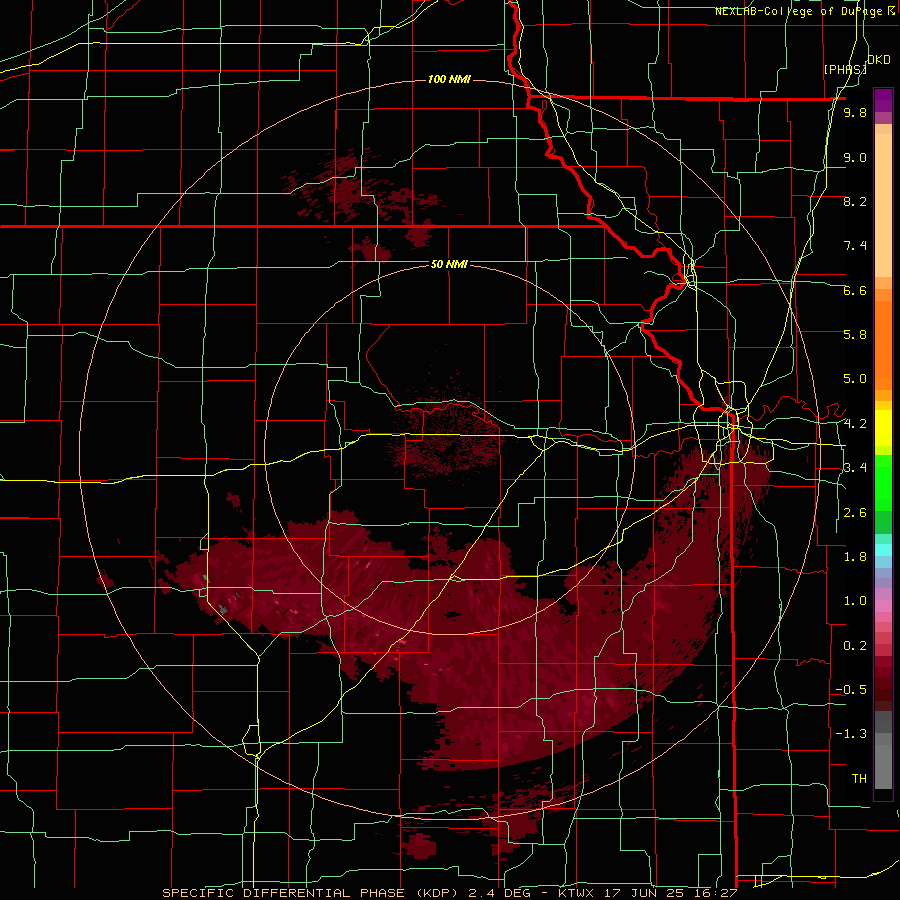Click the 9.0 value on the color scale
This screenshot has width=900, height=900.
(x=855, y=157)
